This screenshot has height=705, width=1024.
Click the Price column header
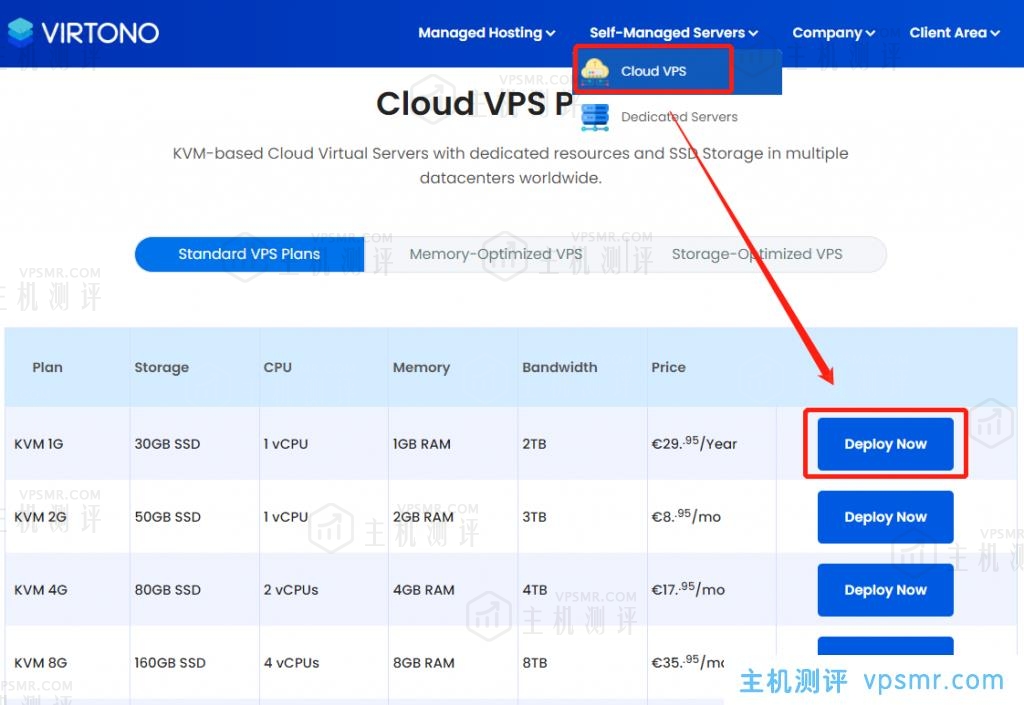pyautogui.click(x=668, y=368)
